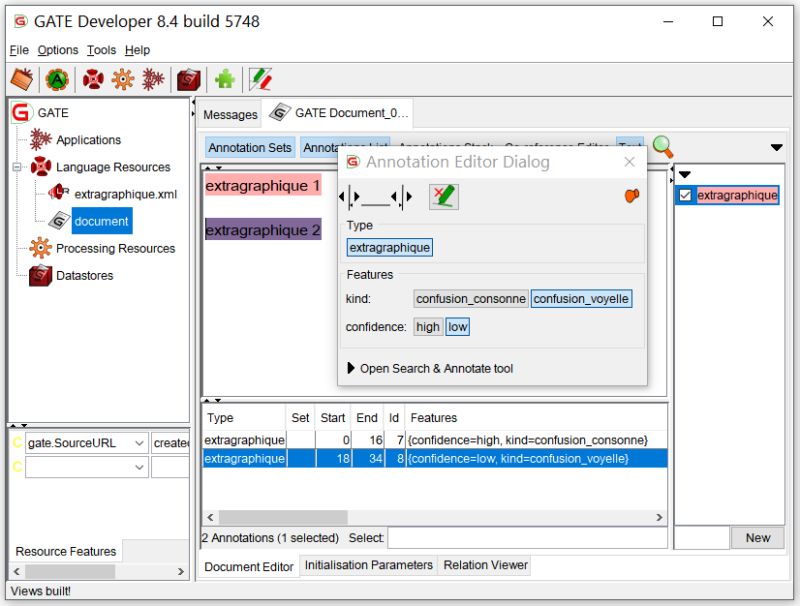
Task: Open the Help menu
Action: click(137, 50)
